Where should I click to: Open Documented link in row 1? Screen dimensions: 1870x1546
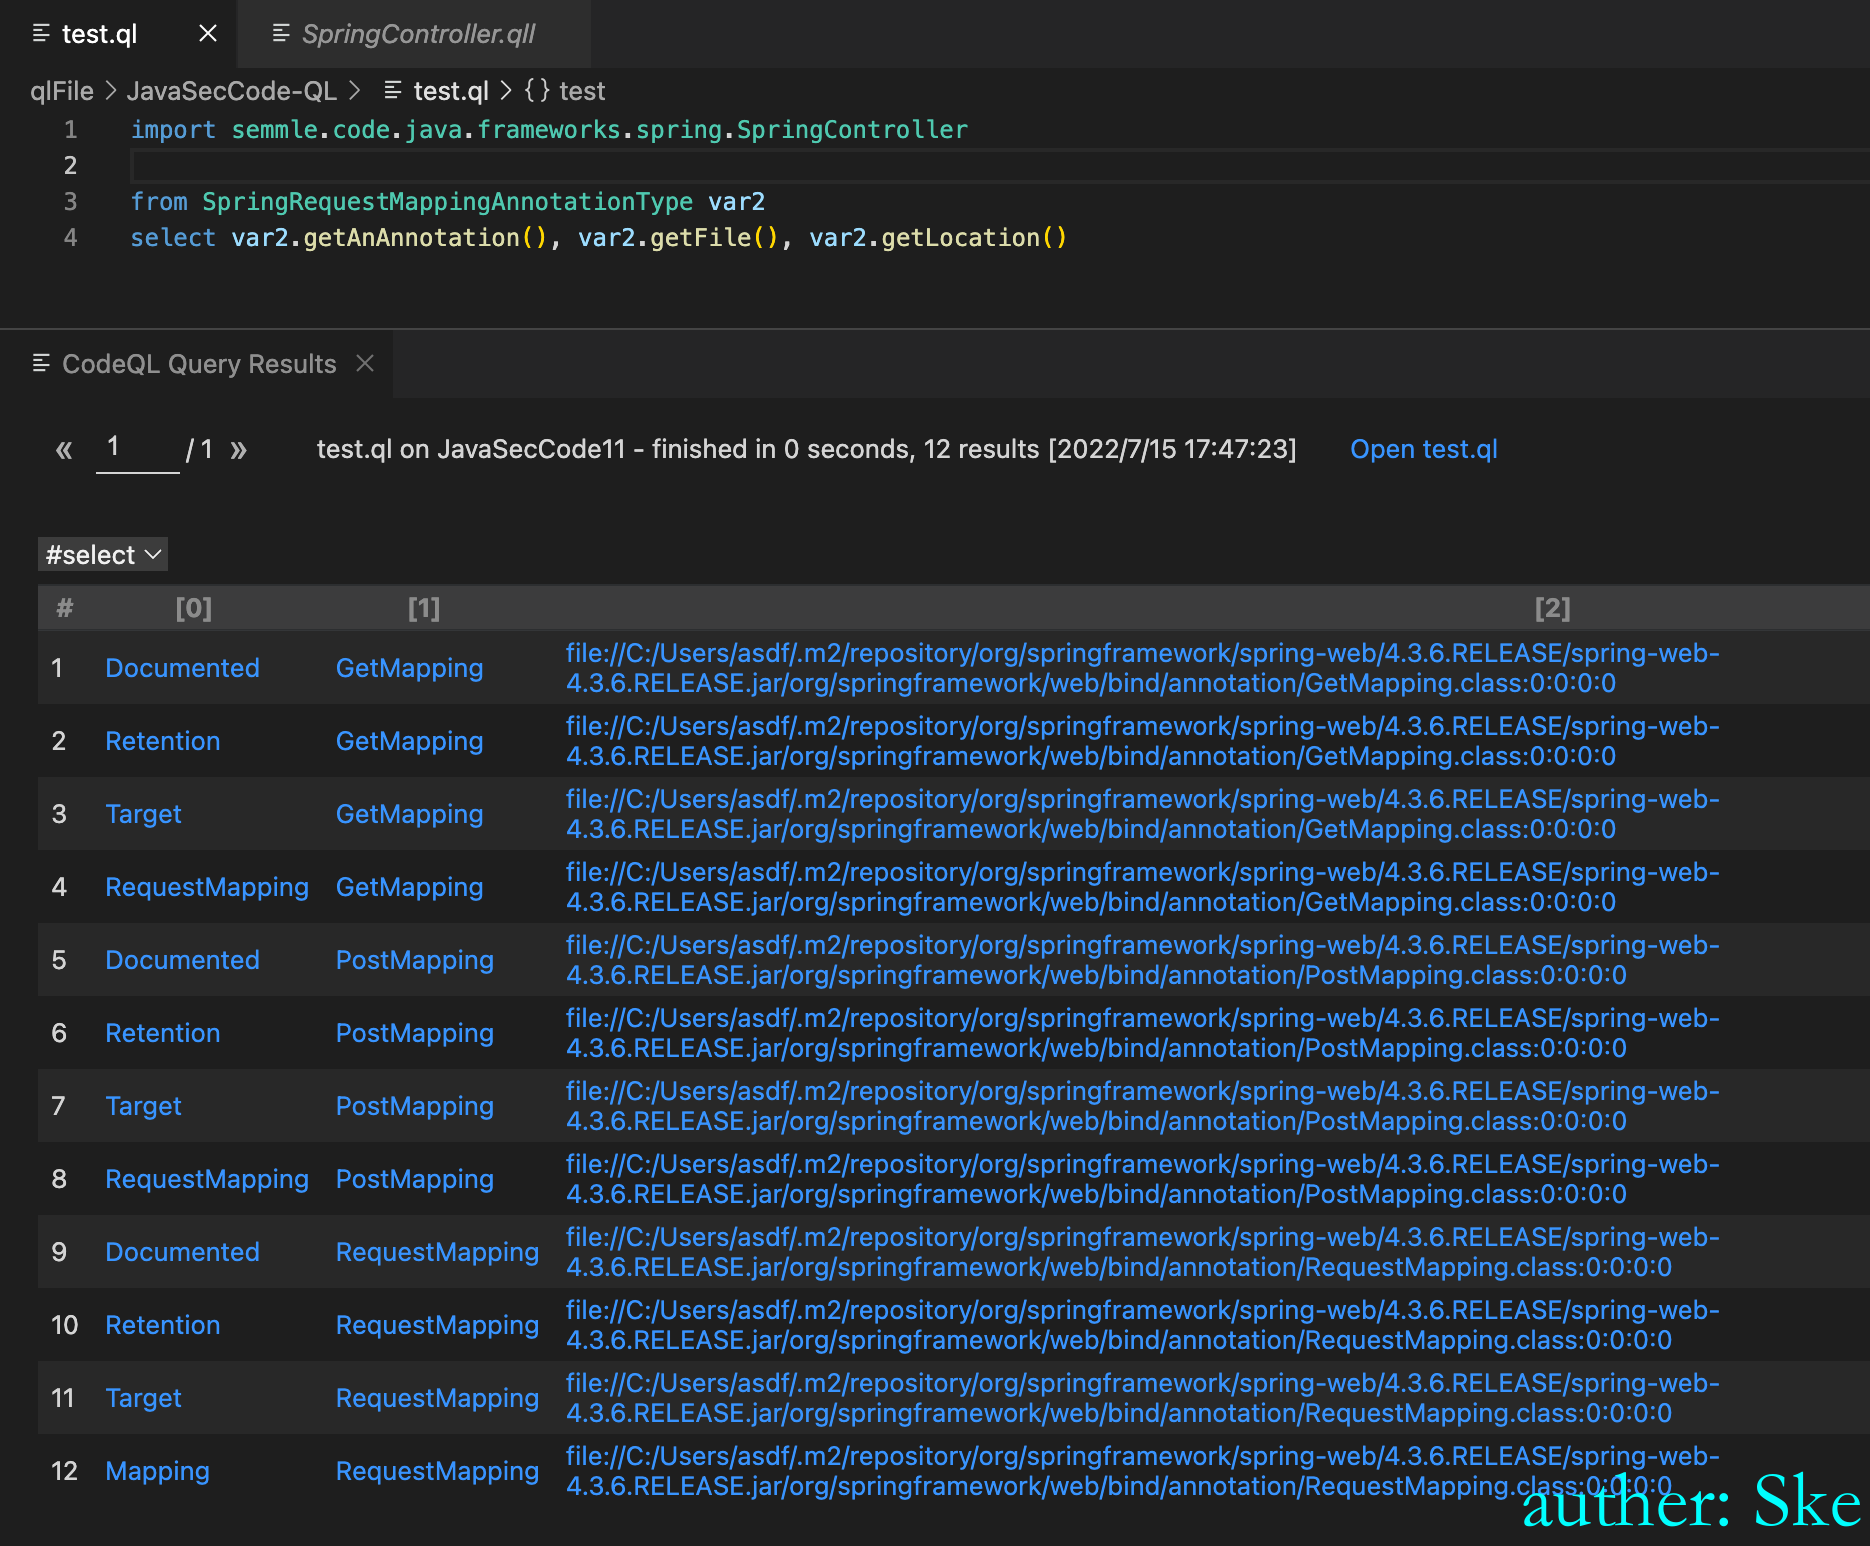[x=182, y=668]
